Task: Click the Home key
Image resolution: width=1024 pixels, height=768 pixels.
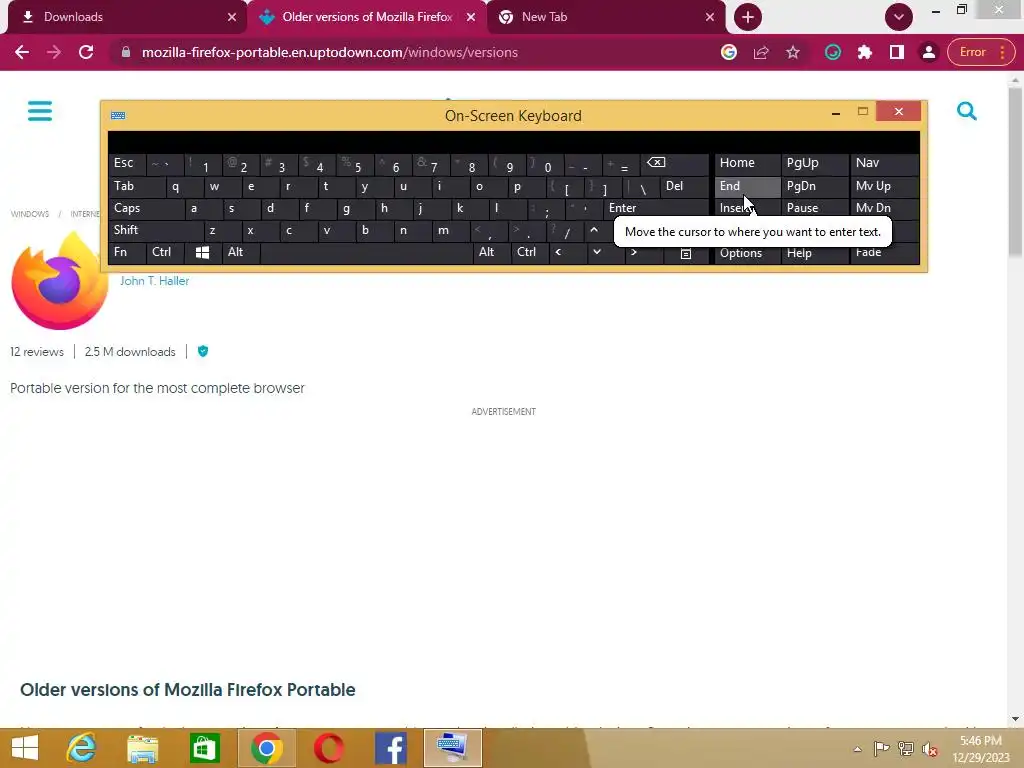Action: pos(747,163)
